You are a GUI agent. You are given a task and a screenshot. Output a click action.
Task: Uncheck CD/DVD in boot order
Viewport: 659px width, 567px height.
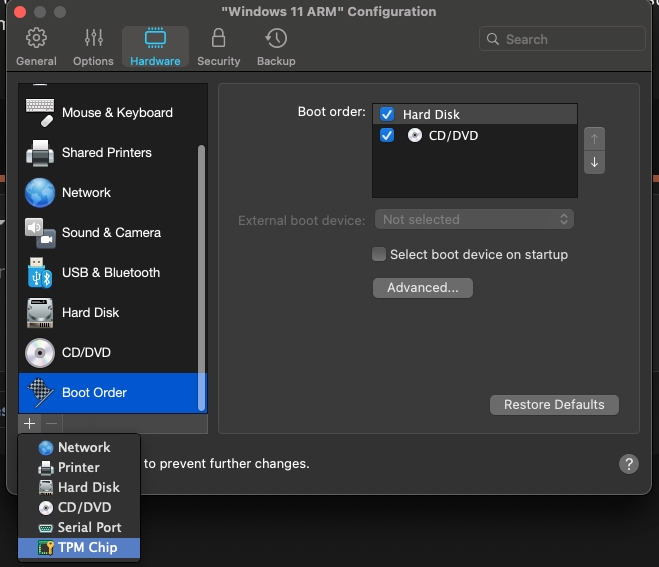(387, 136)
